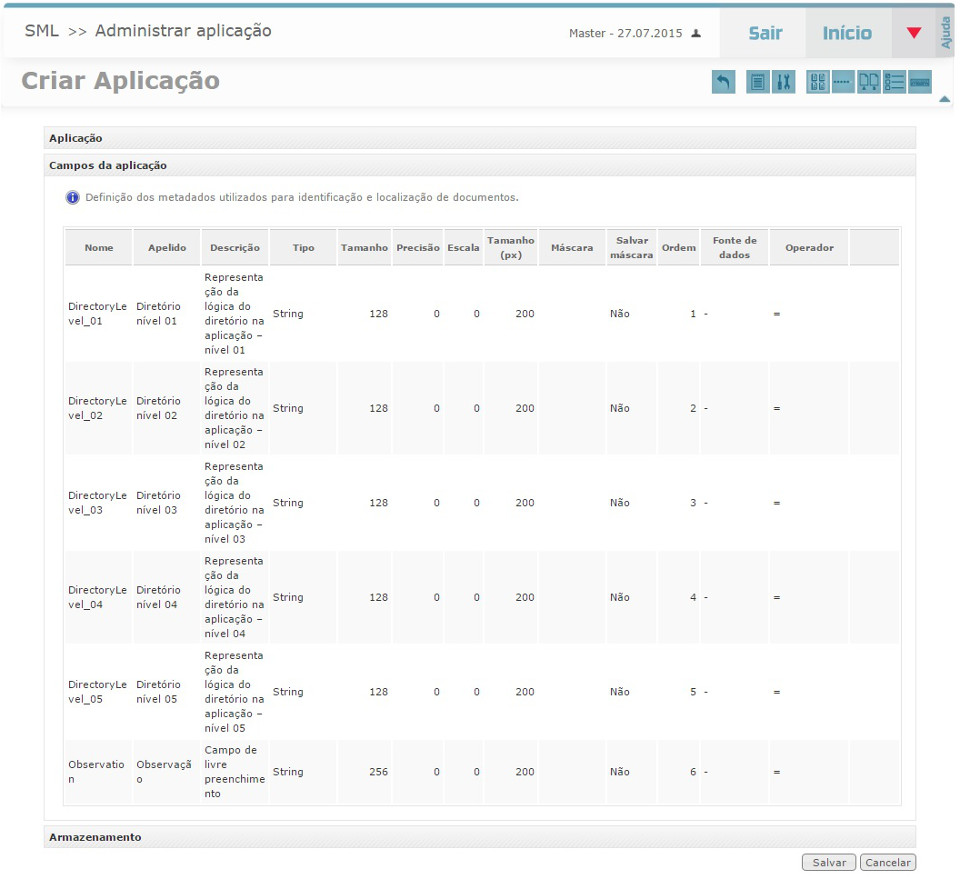Click the back arrow toolbar icon
Image resolution: width=960 pixels, height=879 pixels.
723,82
